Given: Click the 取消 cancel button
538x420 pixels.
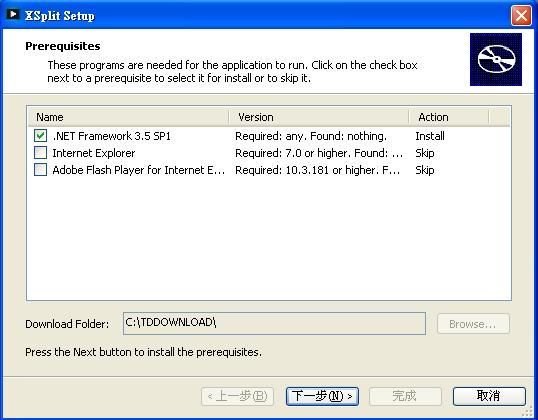Looking at the screenshot, I should tap(489, 396).
